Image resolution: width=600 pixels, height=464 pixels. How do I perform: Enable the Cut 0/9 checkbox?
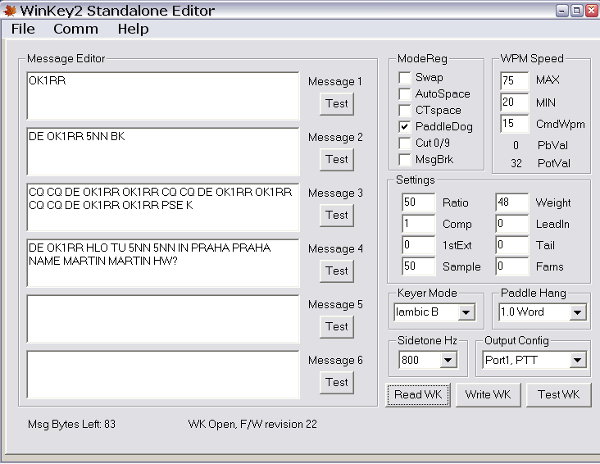point(404,143)
